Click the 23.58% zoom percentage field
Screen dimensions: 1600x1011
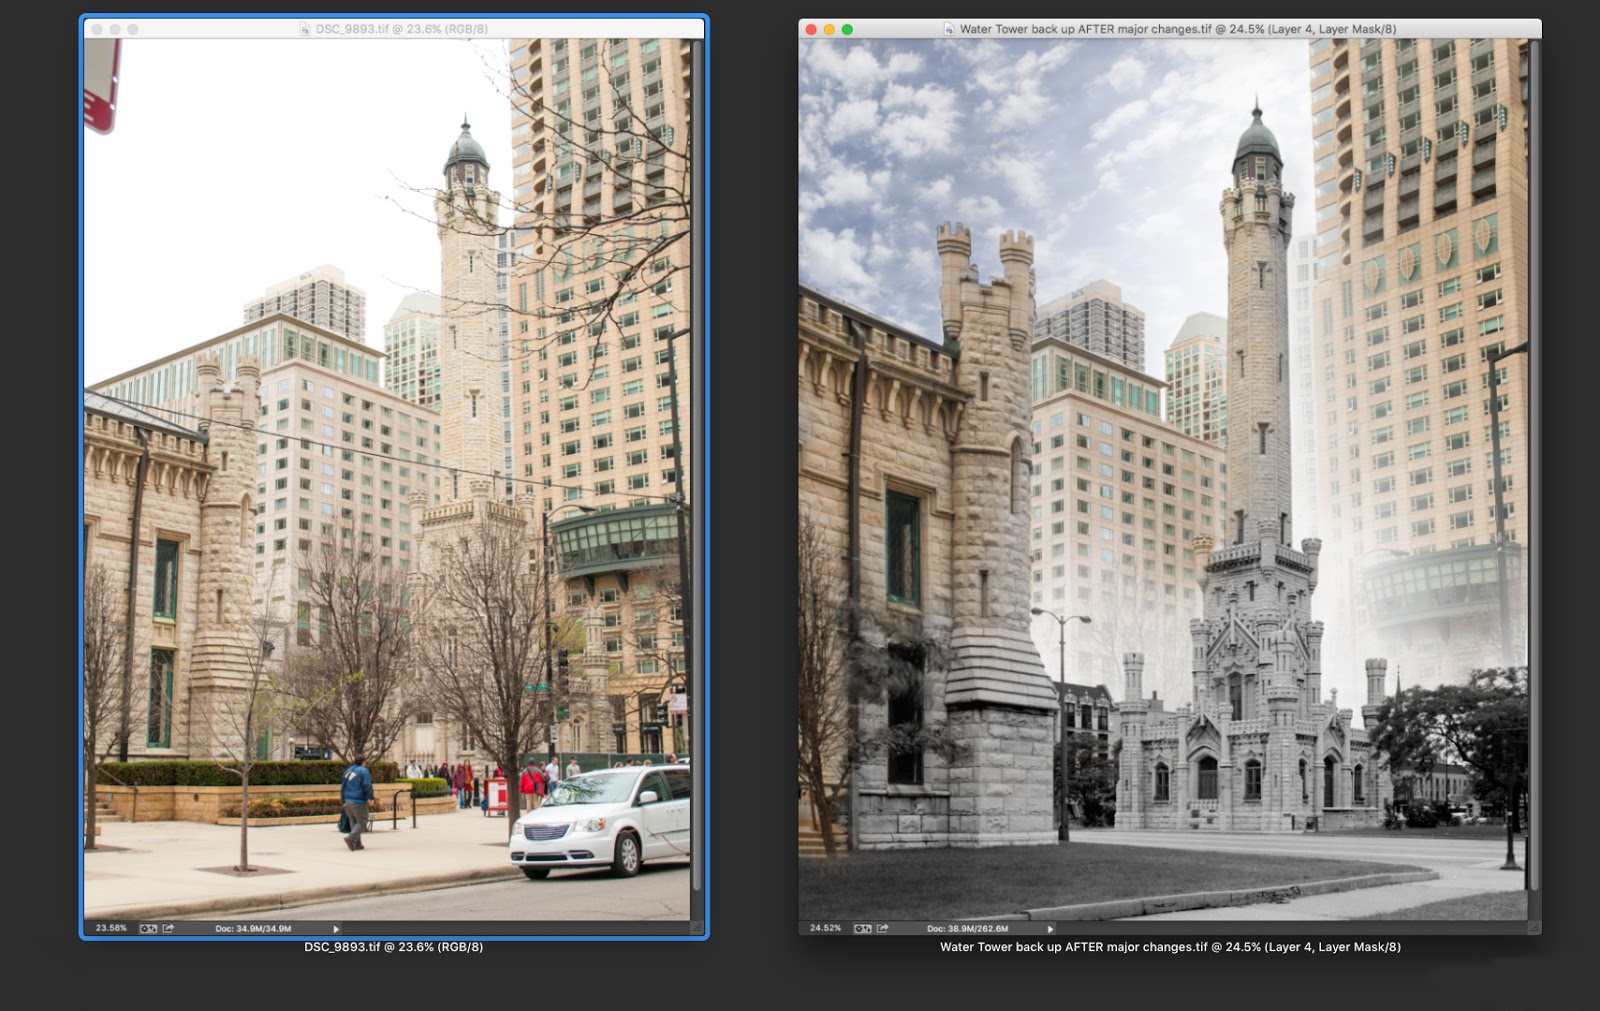(x=112, y=928)
